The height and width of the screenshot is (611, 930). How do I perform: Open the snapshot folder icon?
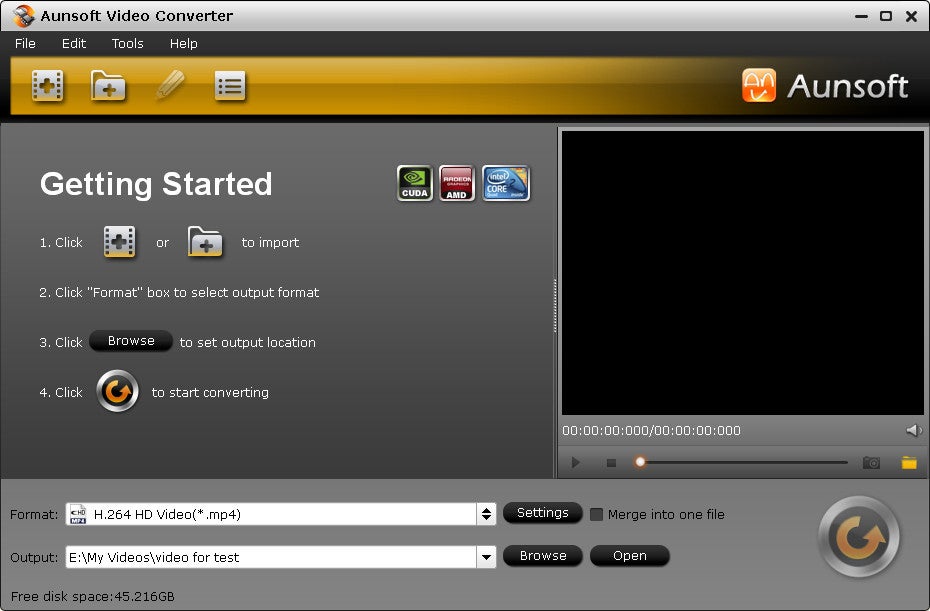pyautogui.click(x=909, y=463)
